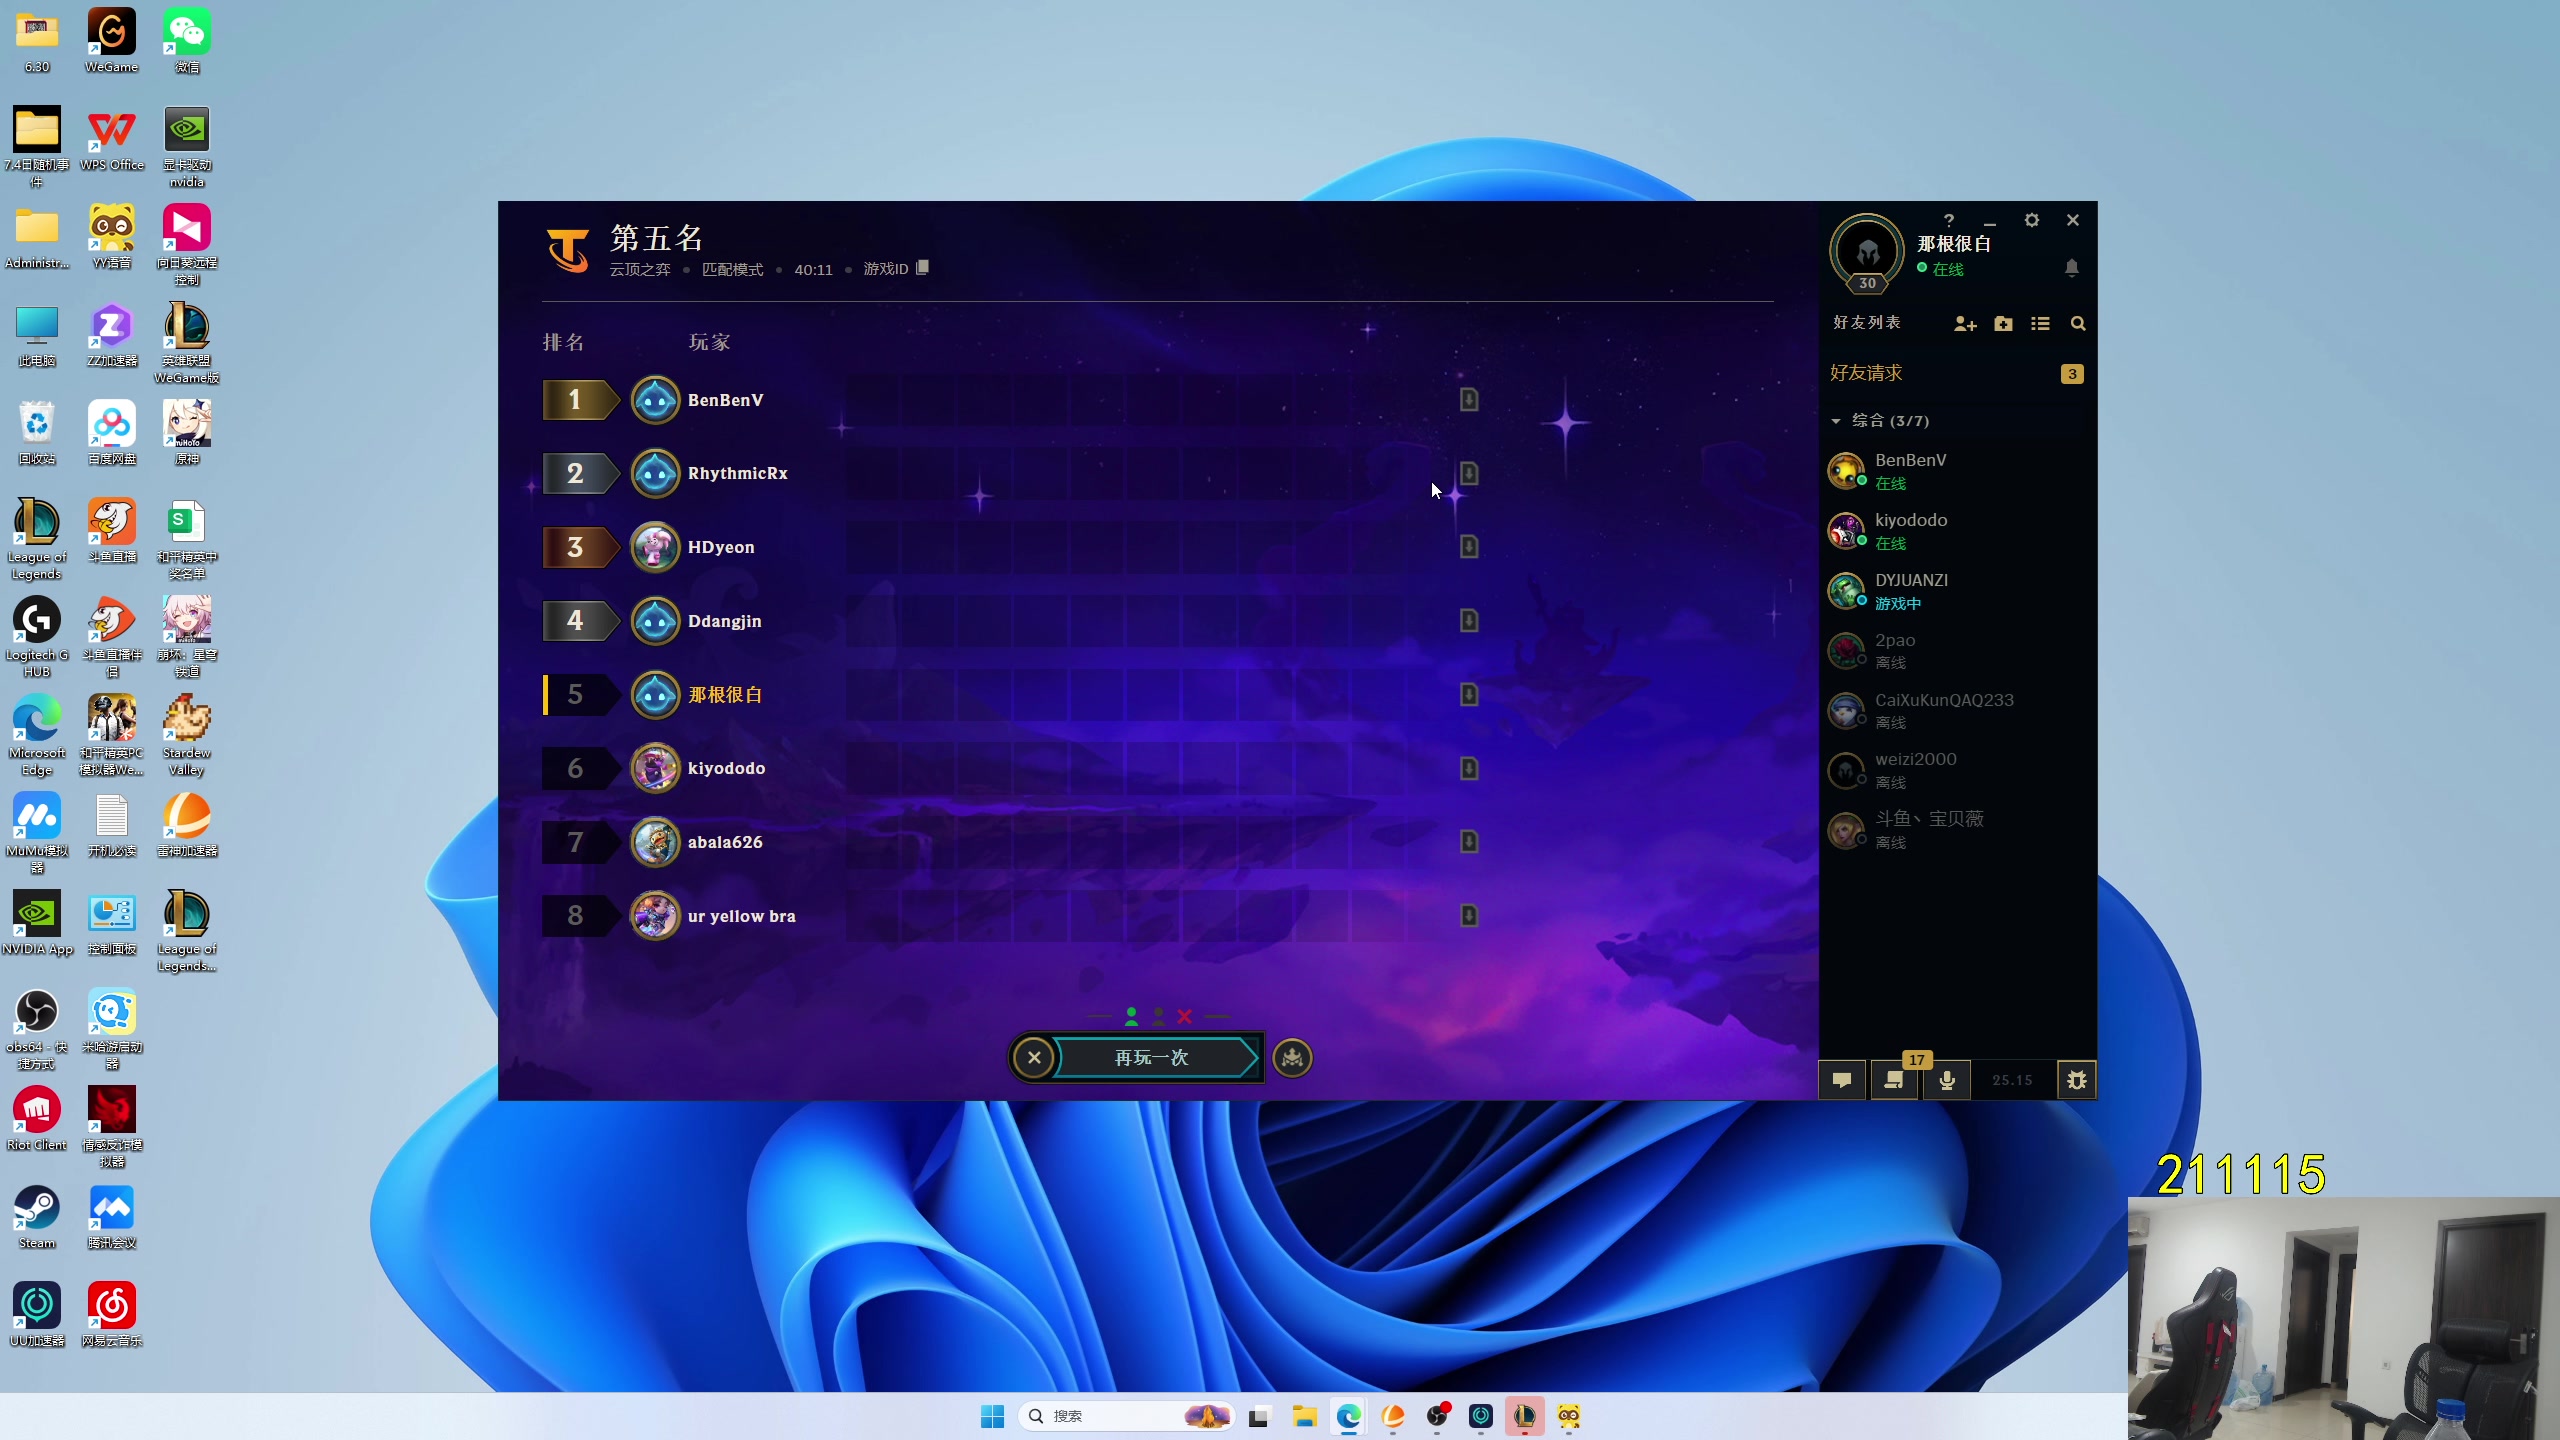Click ur yellow bra's row detail icon
Viewport: 2560px width, 1440px height.
pos(1469,915)
